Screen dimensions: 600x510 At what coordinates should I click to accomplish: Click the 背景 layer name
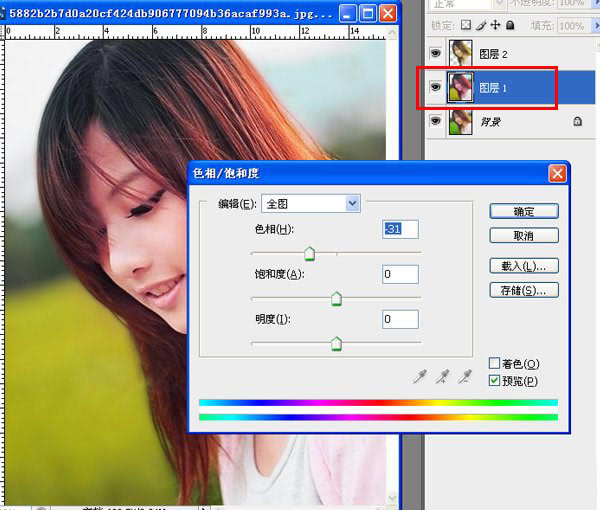click(491, 122)
